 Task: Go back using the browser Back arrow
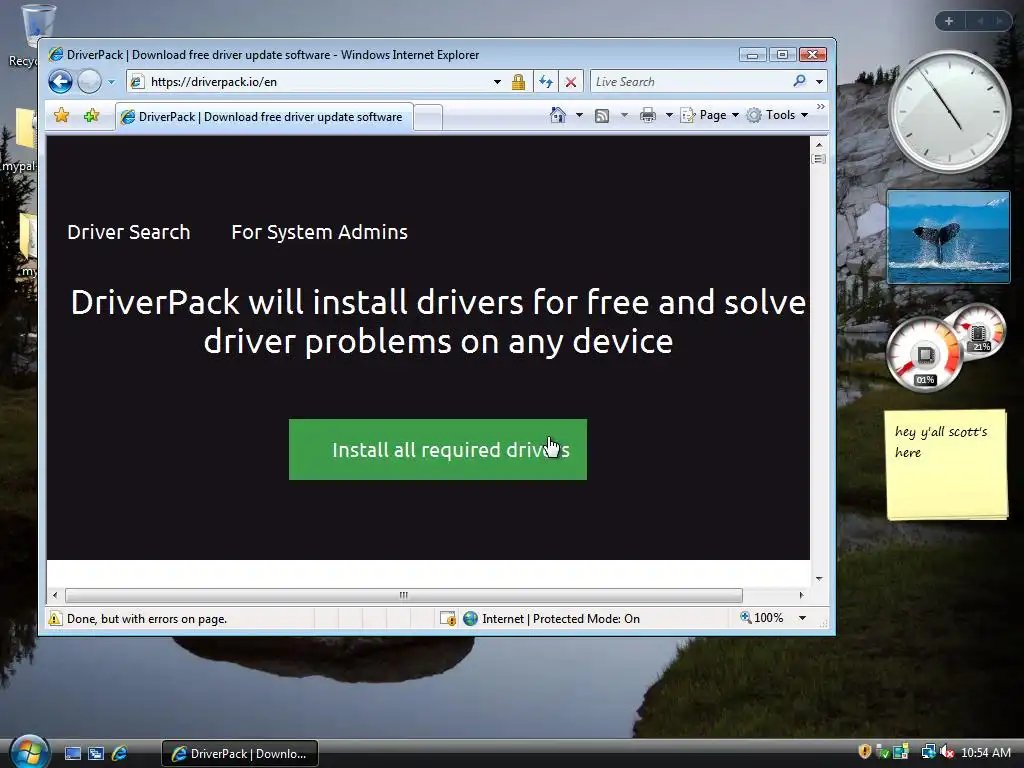[60, 82]
